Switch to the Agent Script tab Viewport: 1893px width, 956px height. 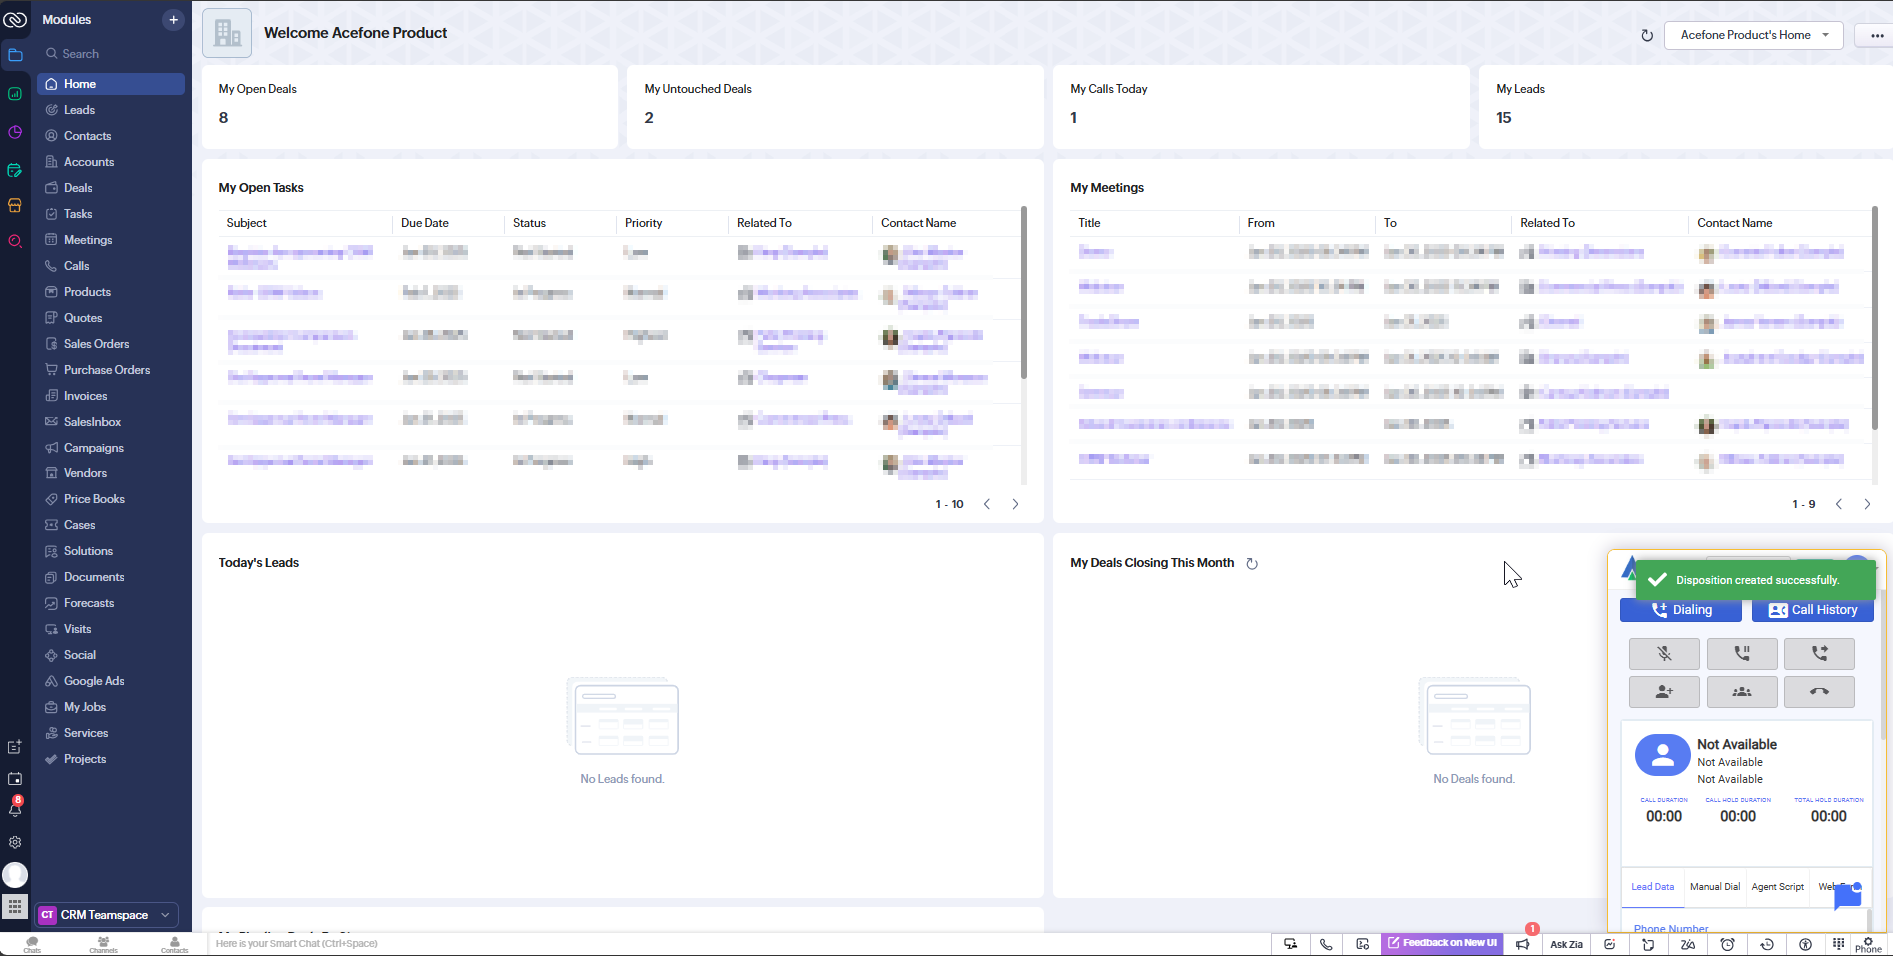[x=1778, y=887]
